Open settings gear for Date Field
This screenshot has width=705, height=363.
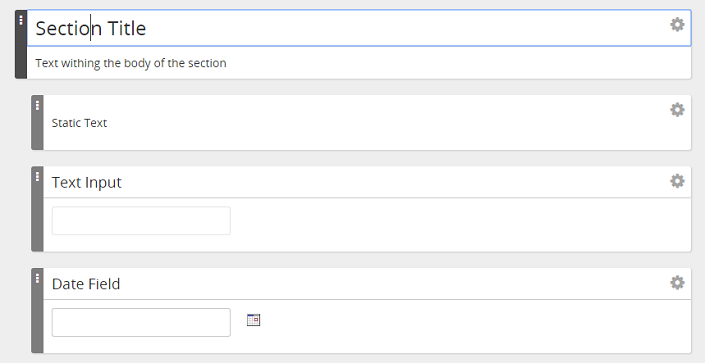point(677,282)
